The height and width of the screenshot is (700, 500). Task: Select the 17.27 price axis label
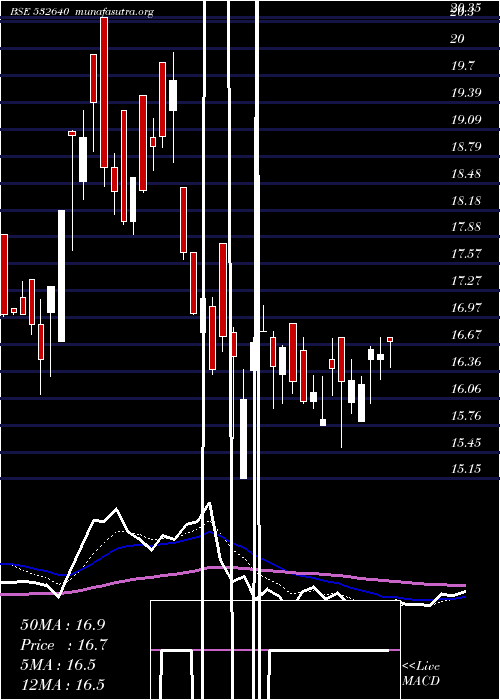click(466, 281)
